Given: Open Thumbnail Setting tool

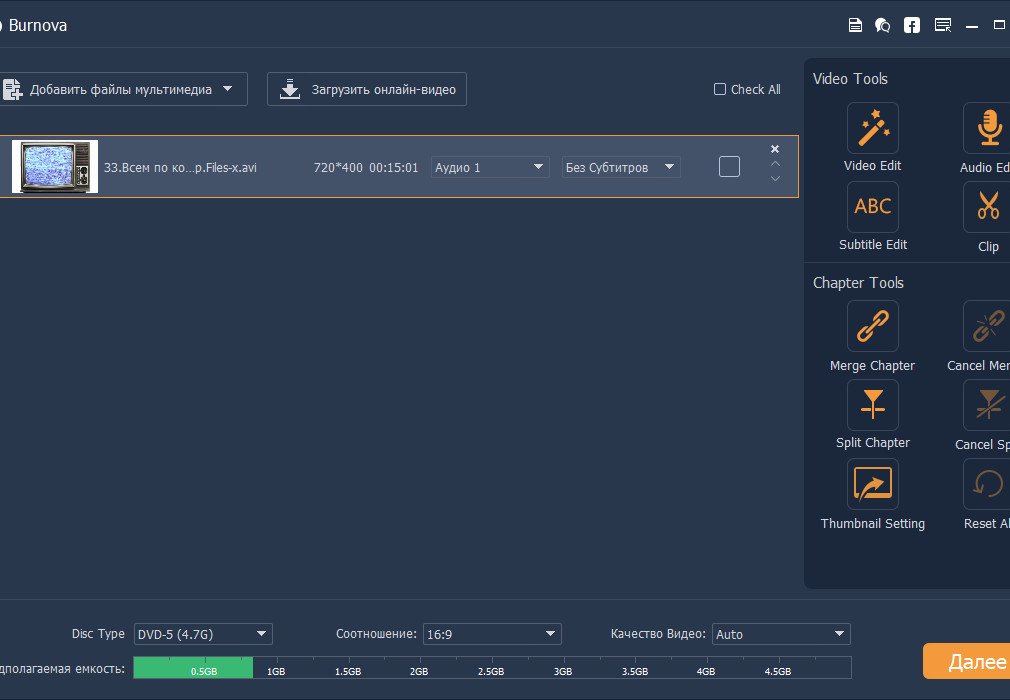Looking at the screenshot, I should pos(873,484).
